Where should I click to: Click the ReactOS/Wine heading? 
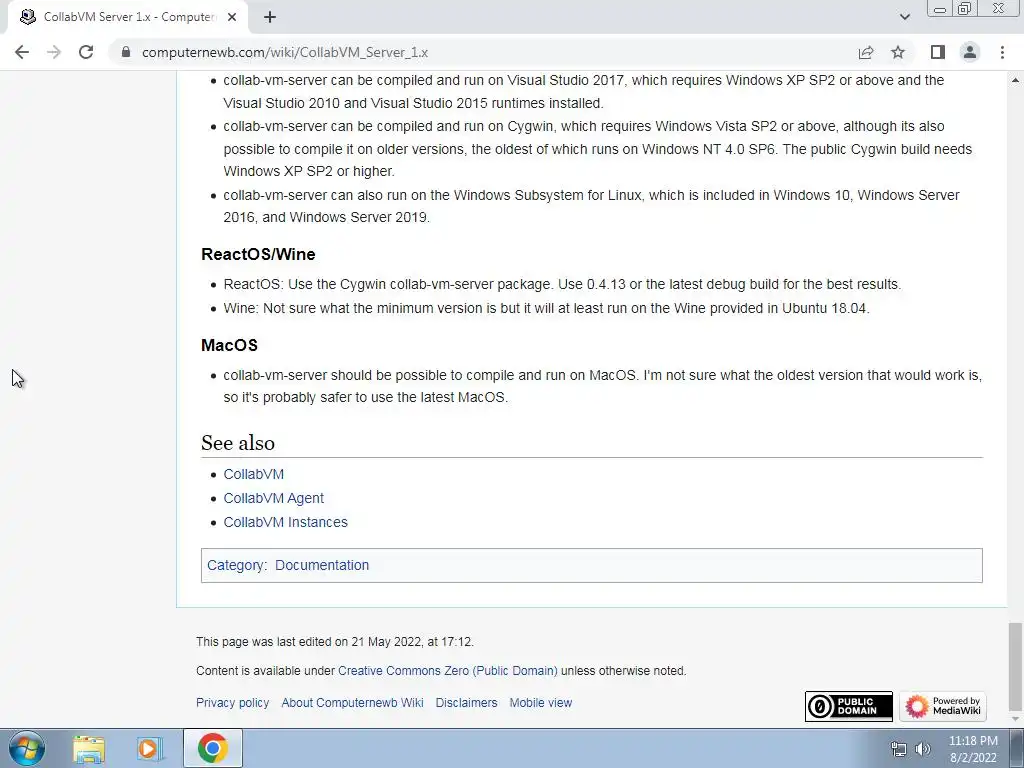(x=258, y=254)
